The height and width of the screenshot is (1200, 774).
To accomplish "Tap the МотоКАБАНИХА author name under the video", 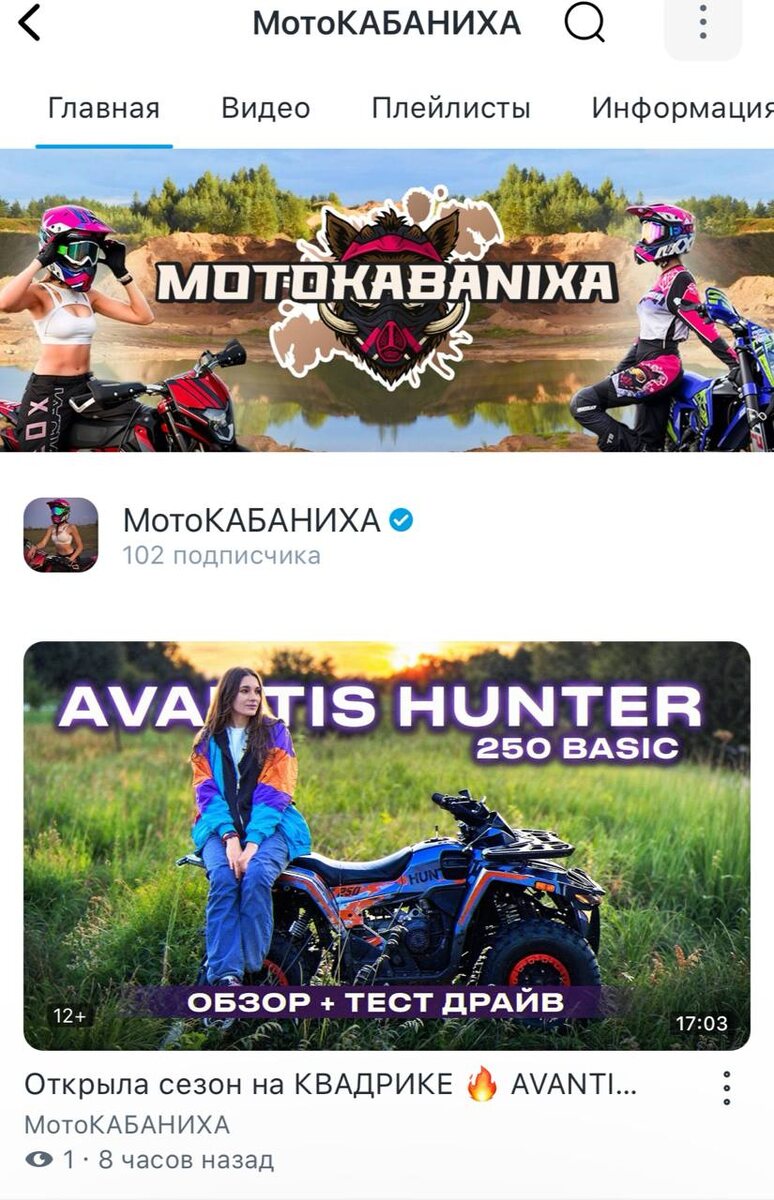I will 127,1125.
